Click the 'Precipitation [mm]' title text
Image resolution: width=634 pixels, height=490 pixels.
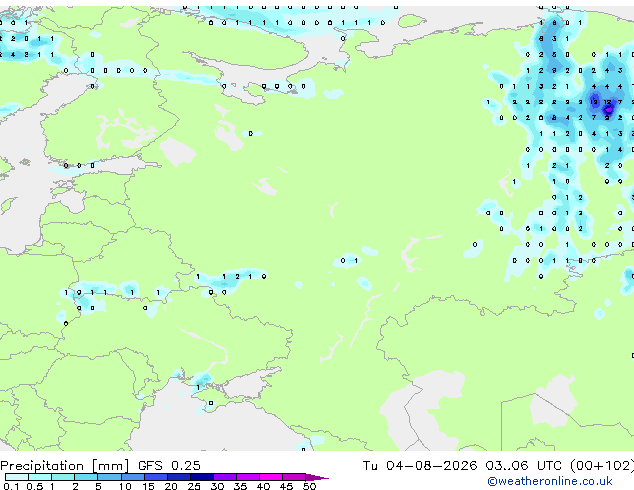click(x=65, y=466)
